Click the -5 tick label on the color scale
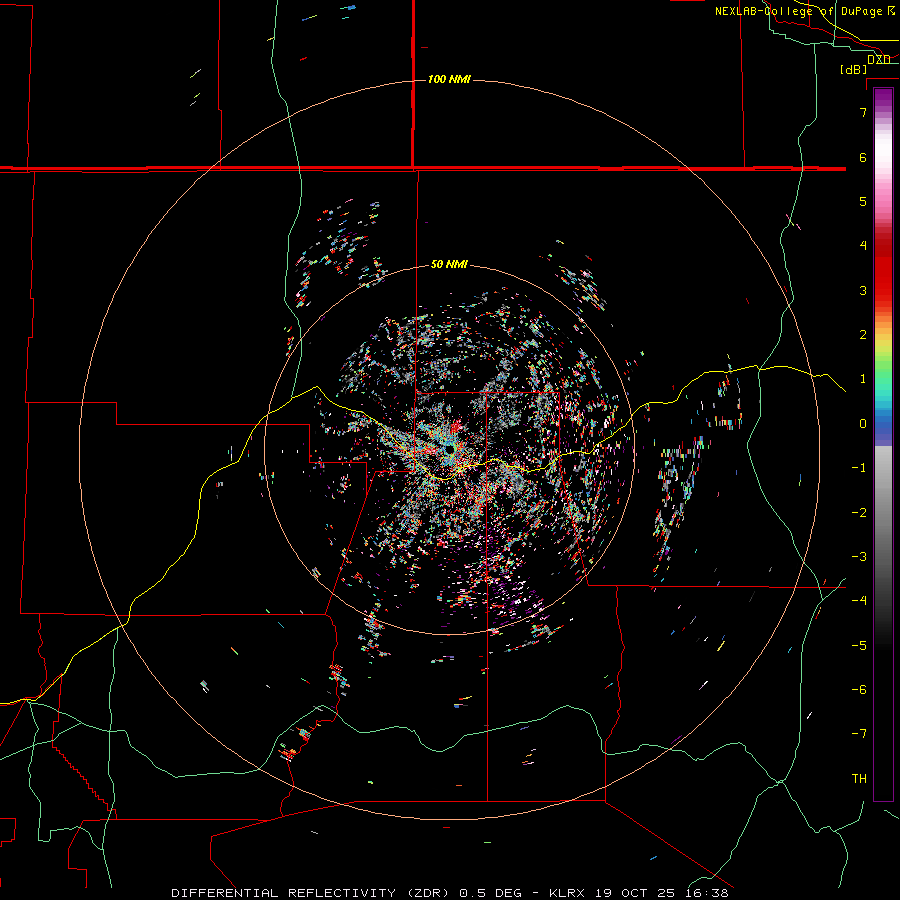 click(859, 646)
